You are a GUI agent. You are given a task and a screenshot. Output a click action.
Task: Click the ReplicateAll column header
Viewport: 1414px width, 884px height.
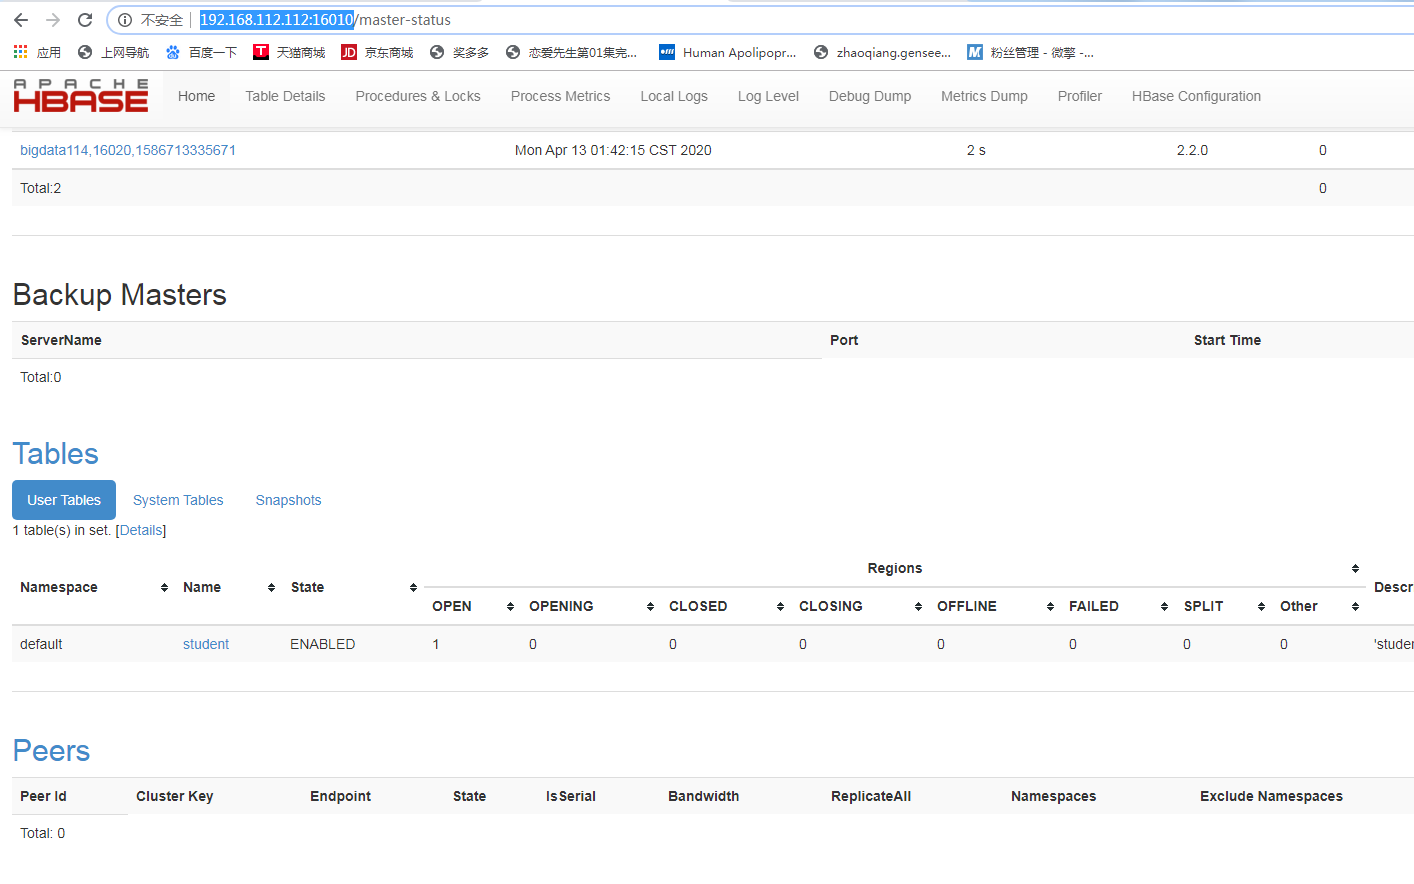871,796
